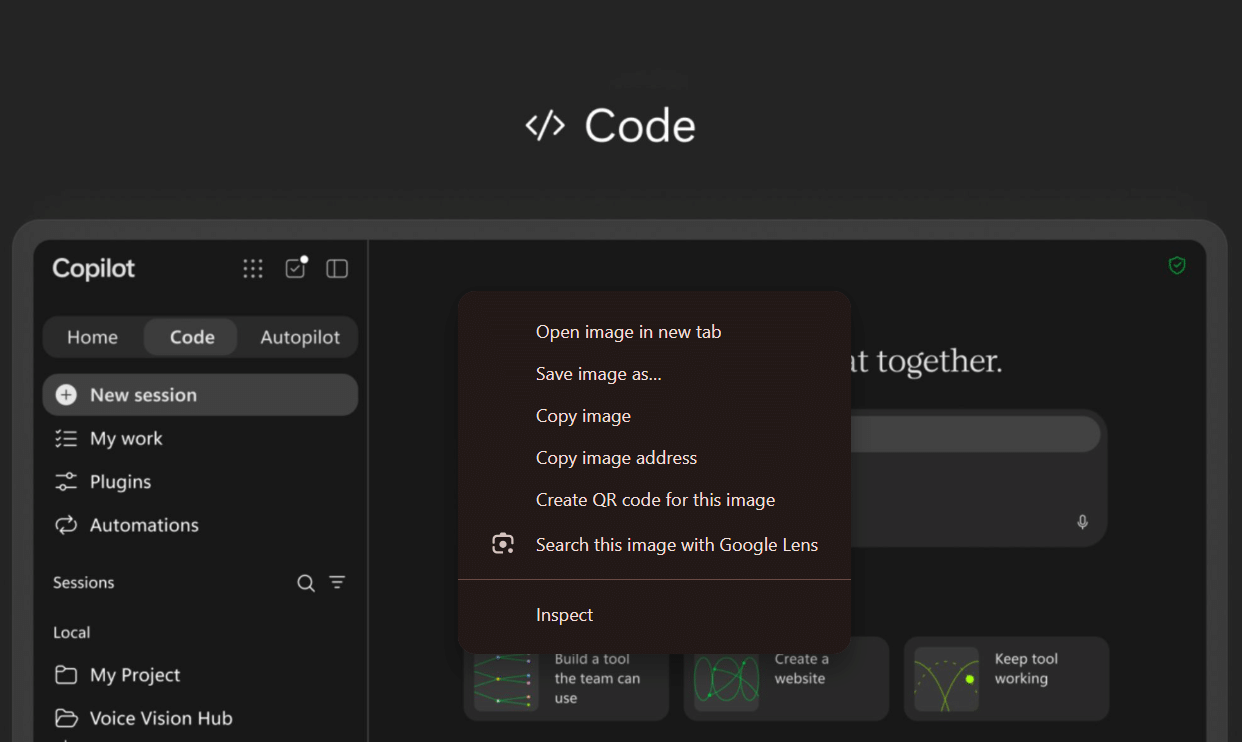The height and width of the screenshot is (742, 1242).
Task: Click the Build a tool suggestion card
Action: tap(566, 679)
